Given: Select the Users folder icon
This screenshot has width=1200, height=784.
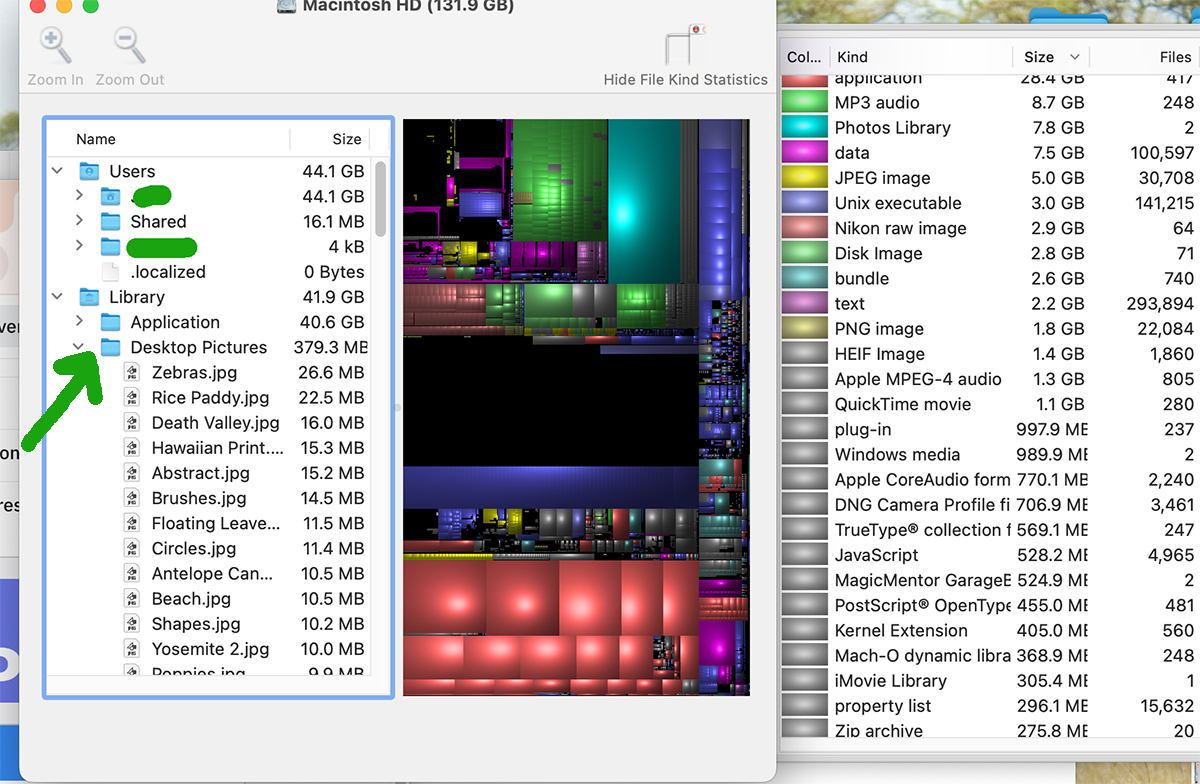Looking at the screenshot, I should [x=89, y=171].
